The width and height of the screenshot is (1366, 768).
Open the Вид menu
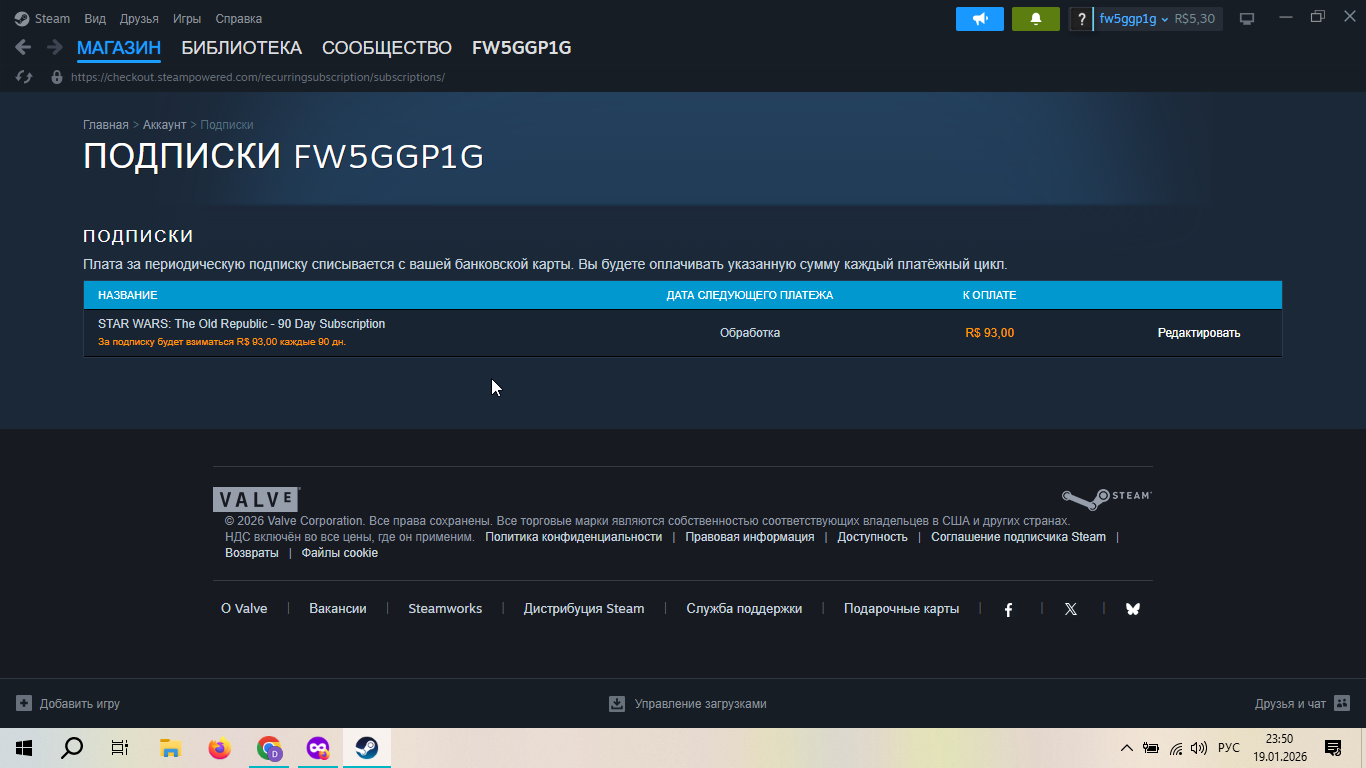[x=95, y=19]
